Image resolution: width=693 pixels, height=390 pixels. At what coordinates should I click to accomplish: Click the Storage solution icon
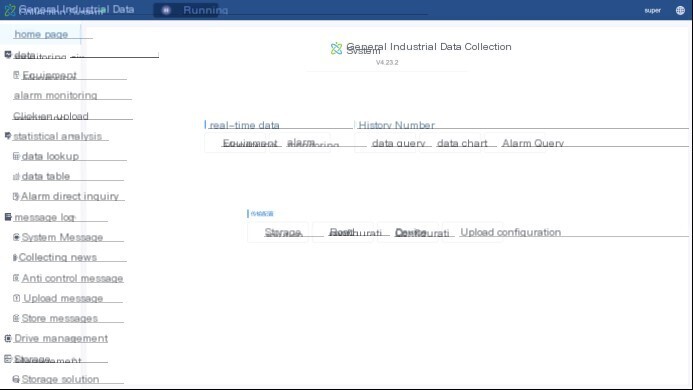[16, 379]
